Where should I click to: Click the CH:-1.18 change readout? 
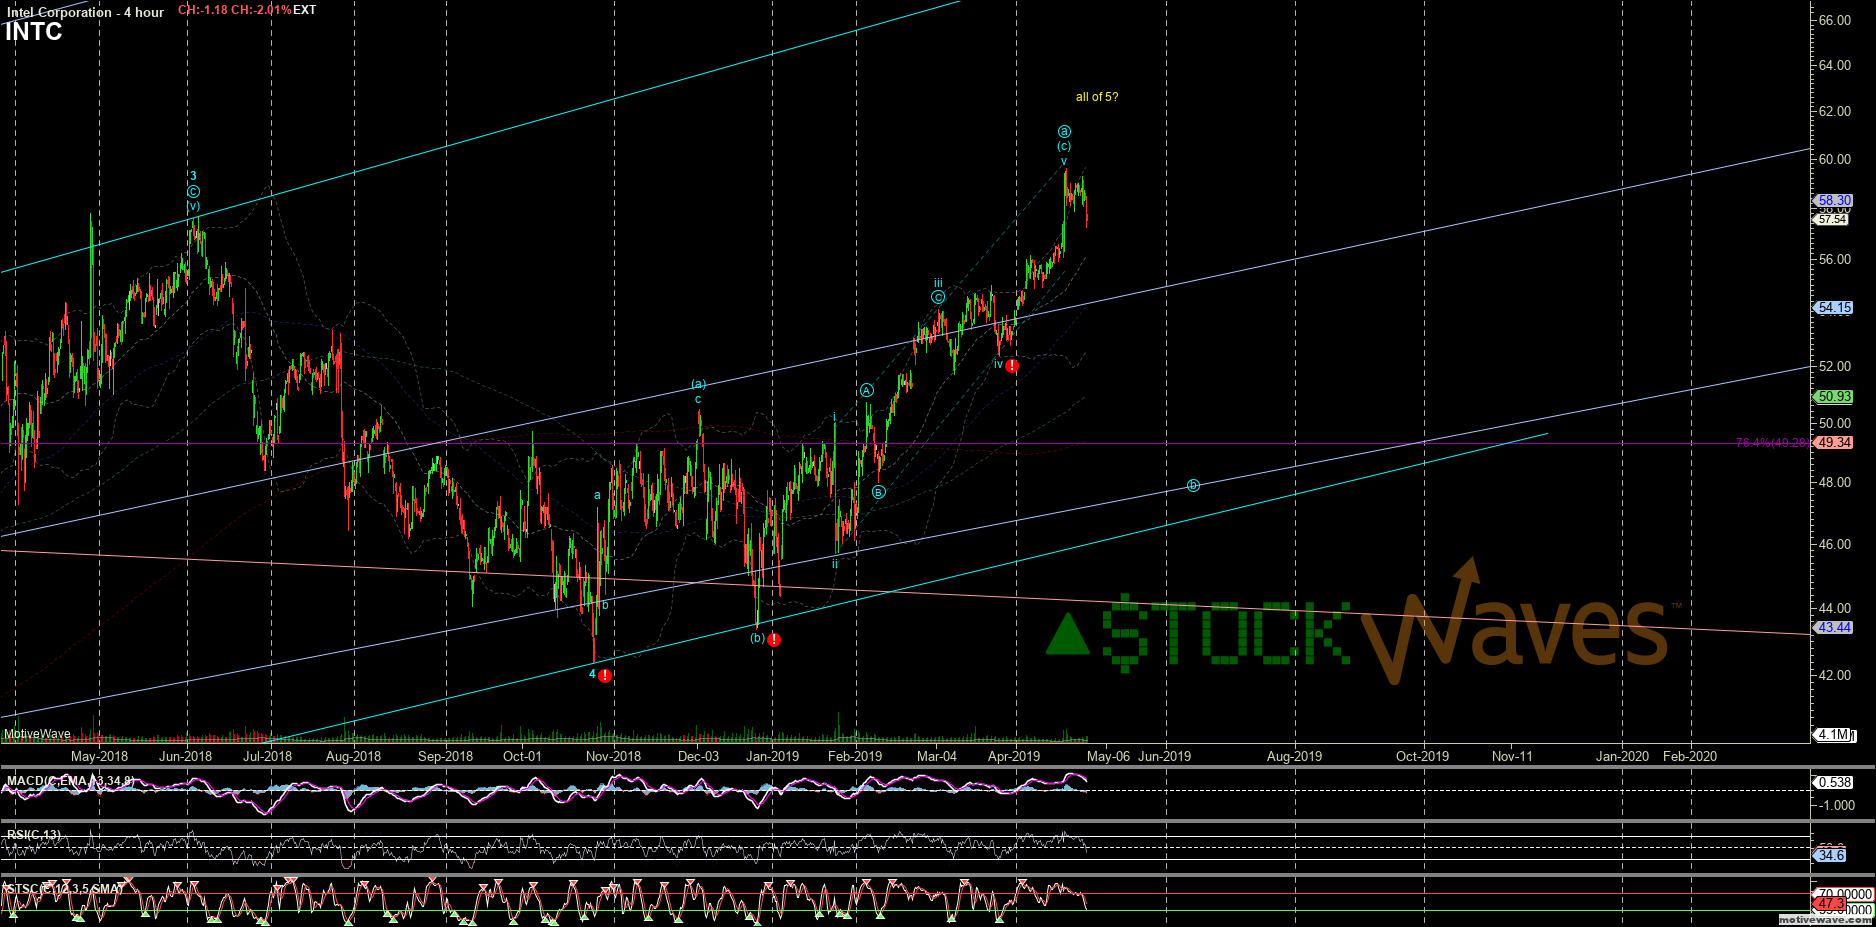pos(203,10)
